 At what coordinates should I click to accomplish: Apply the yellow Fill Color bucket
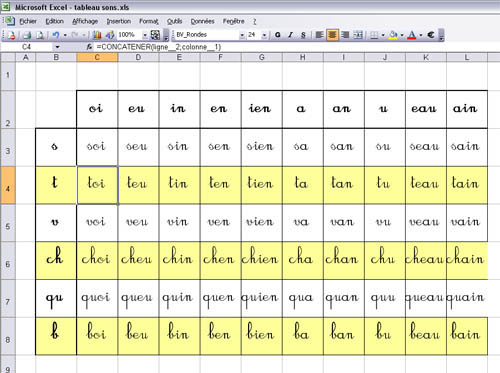pyautogui.click(x=393, y=35)
